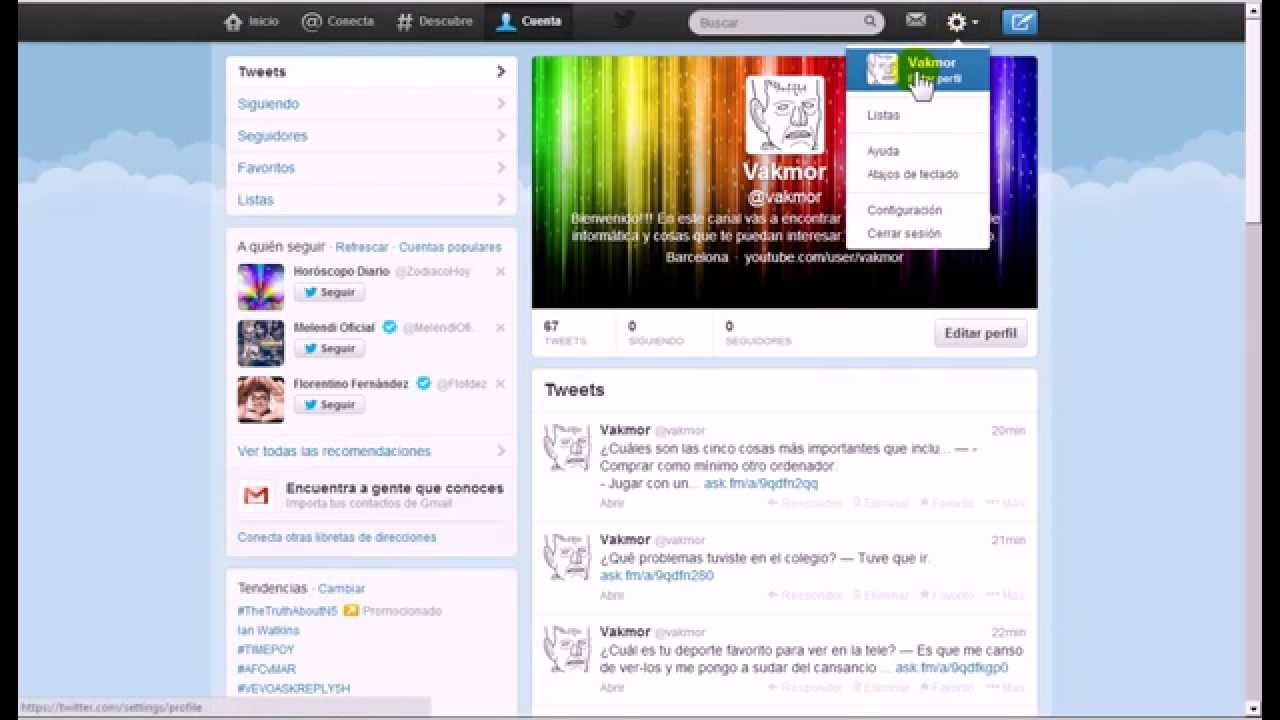Image resolution: width=1280 pixels, height=720 pixels.
Task: Click chevron next to Ver todas las recomendaciones
Action: [x=501, y=451]
